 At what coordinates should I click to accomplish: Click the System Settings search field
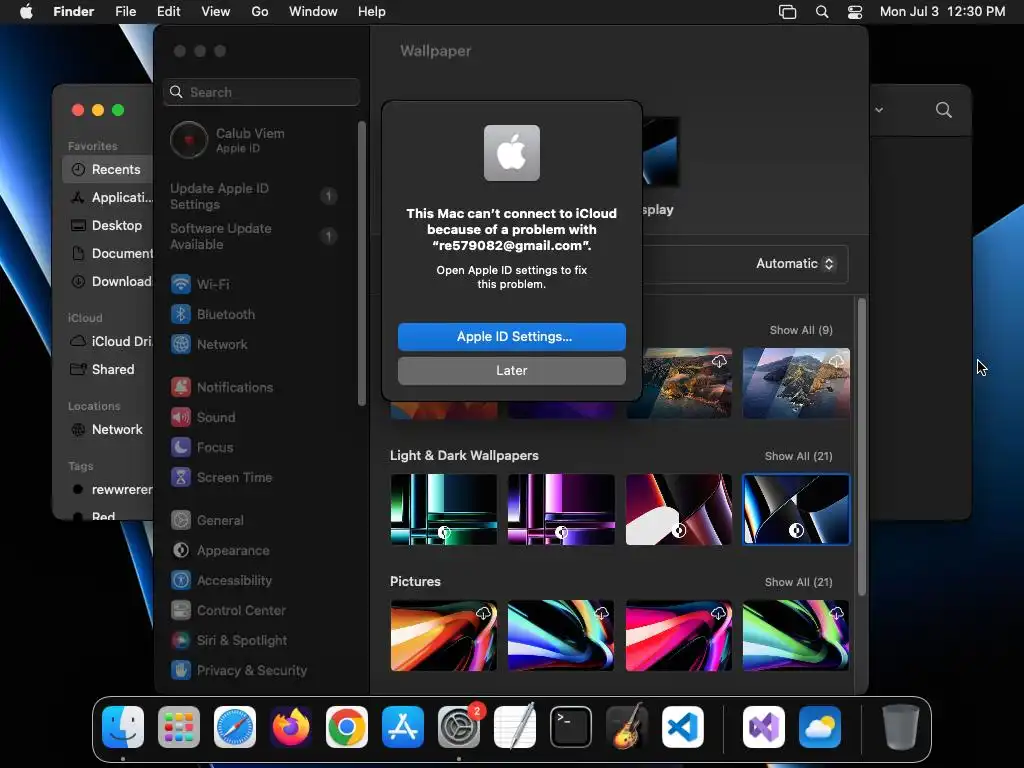tap(261, 92)
